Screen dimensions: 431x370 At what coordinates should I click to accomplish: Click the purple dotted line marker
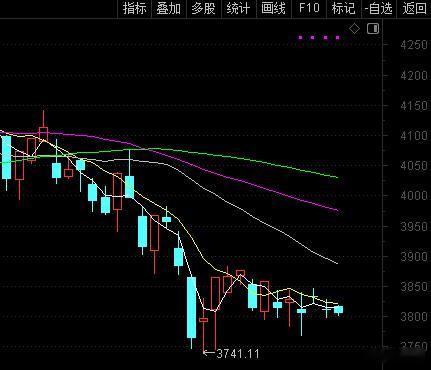tap(319, 38)
